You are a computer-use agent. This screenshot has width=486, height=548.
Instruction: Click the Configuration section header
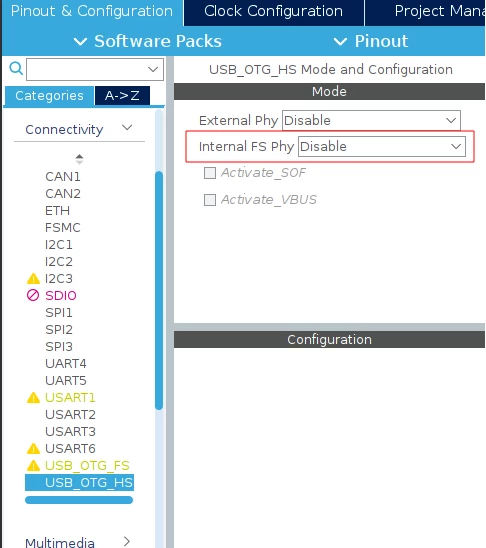pos(329,340)
